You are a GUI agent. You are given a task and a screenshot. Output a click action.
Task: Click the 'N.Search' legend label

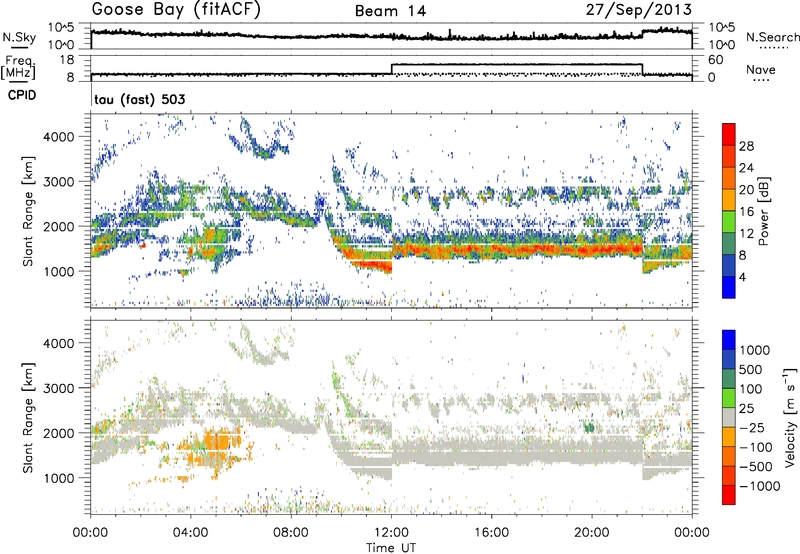[x=772, y=37]
